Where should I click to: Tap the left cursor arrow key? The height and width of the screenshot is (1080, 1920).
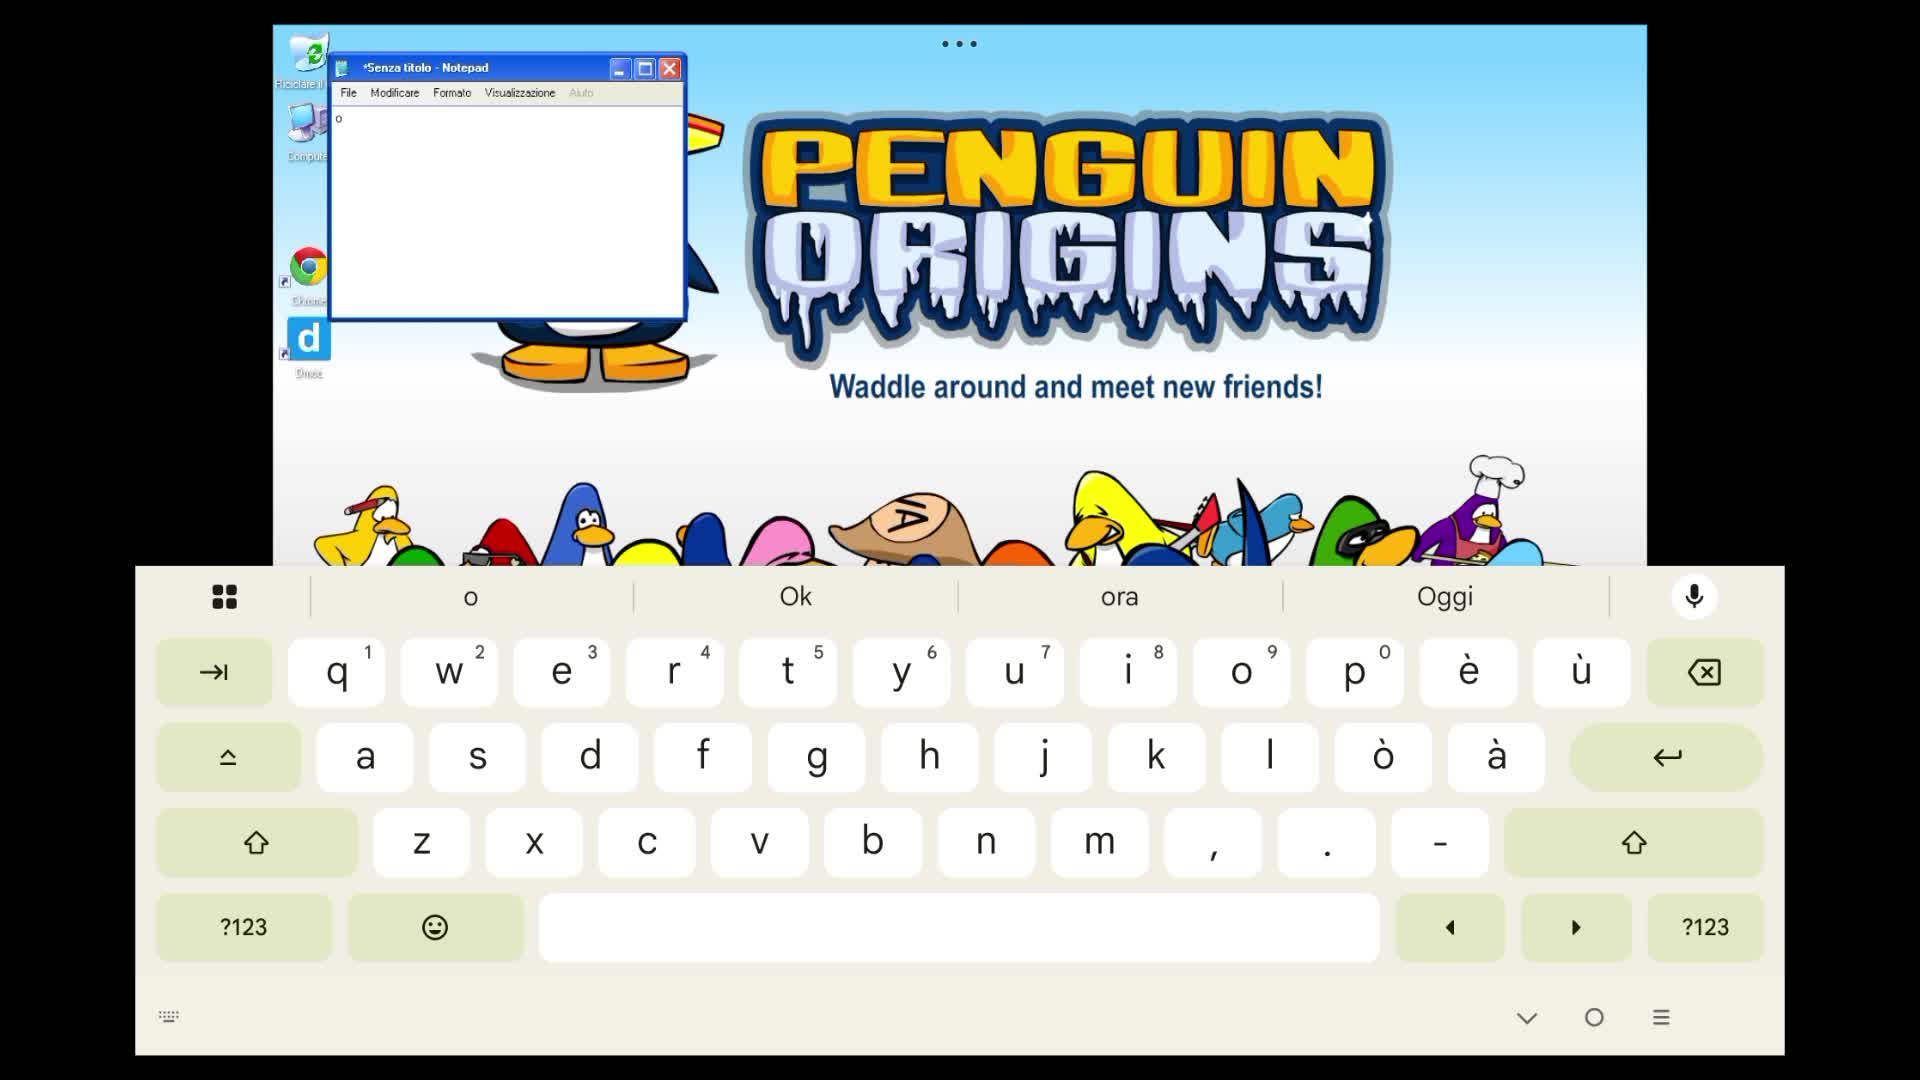(1450, 927)
